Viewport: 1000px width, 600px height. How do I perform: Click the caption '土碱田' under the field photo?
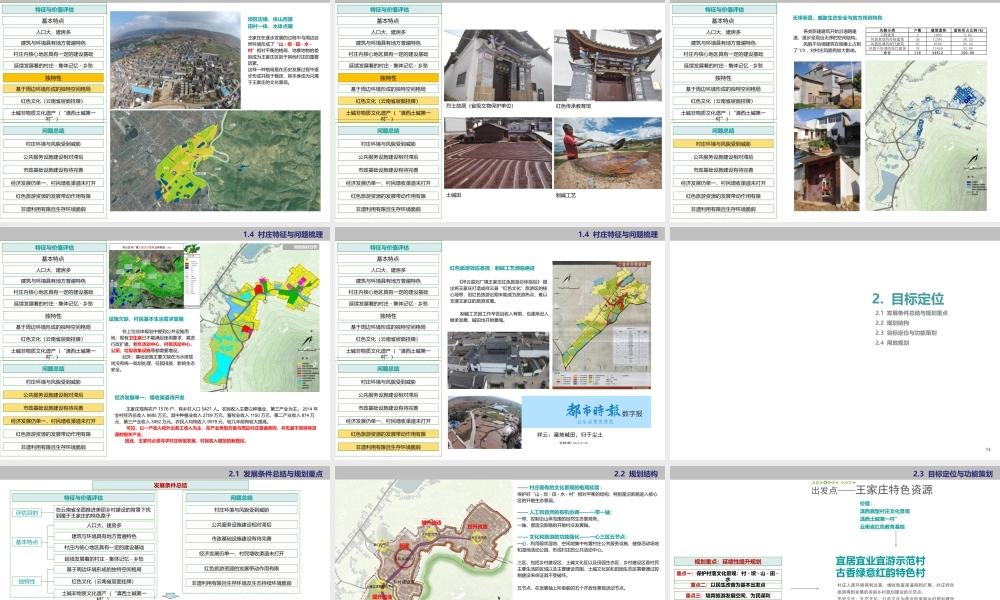[x=453, y=195]
